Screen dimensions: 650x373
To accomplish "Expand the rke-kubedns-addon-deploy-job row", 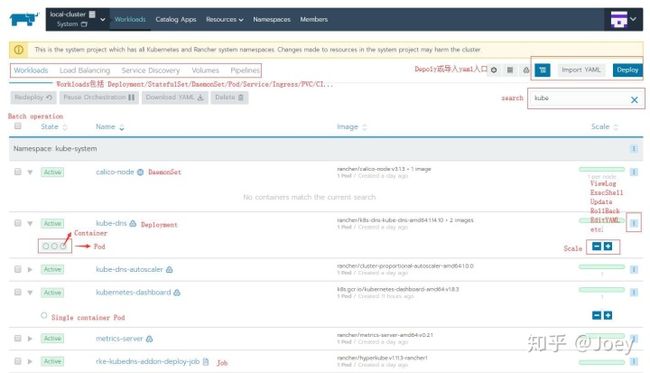I will [30, 361].
